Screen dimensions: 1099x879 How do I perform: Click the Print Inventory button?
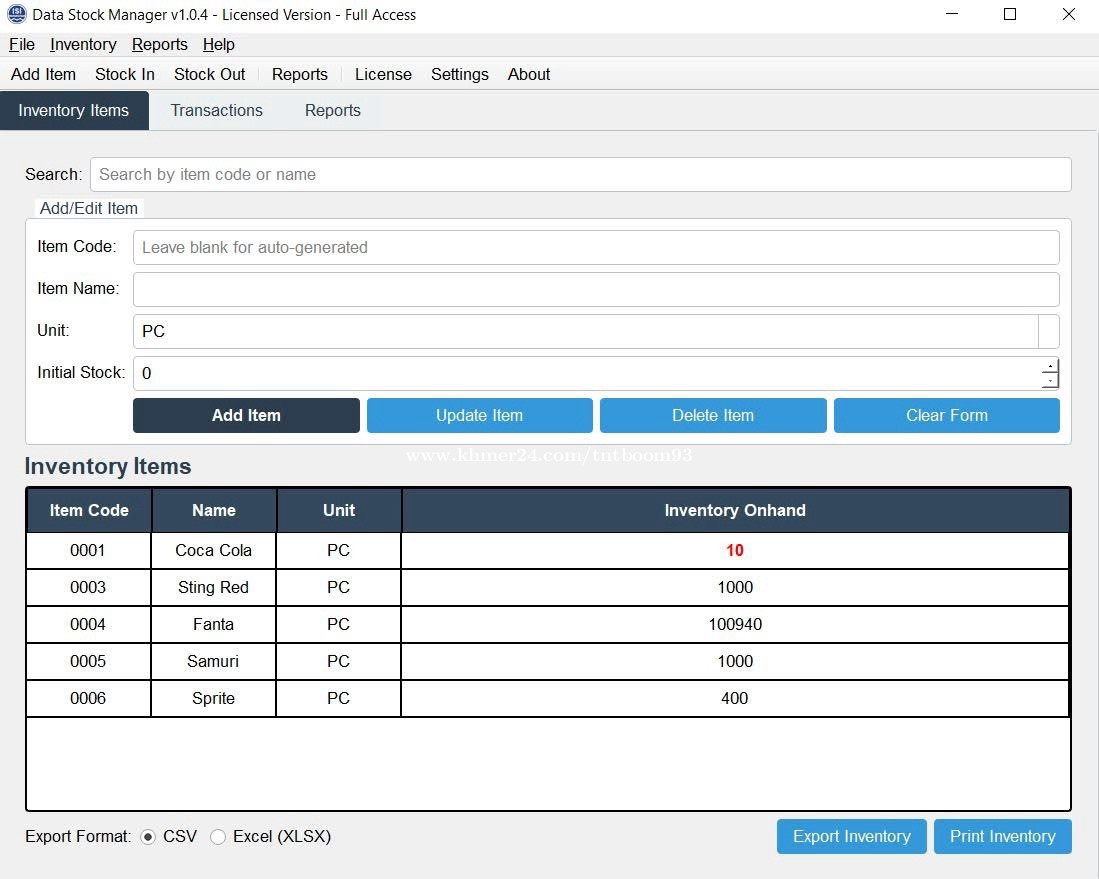pyautogui.click(x=1002, y=836)
